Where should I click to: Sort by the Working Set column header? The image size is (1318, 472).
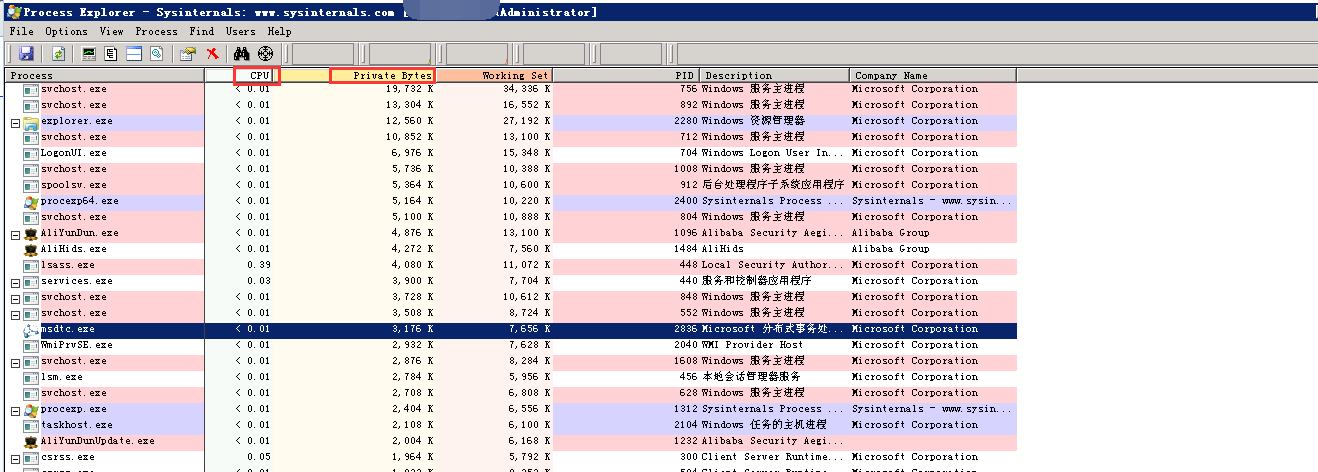click(x=494, y=75)
